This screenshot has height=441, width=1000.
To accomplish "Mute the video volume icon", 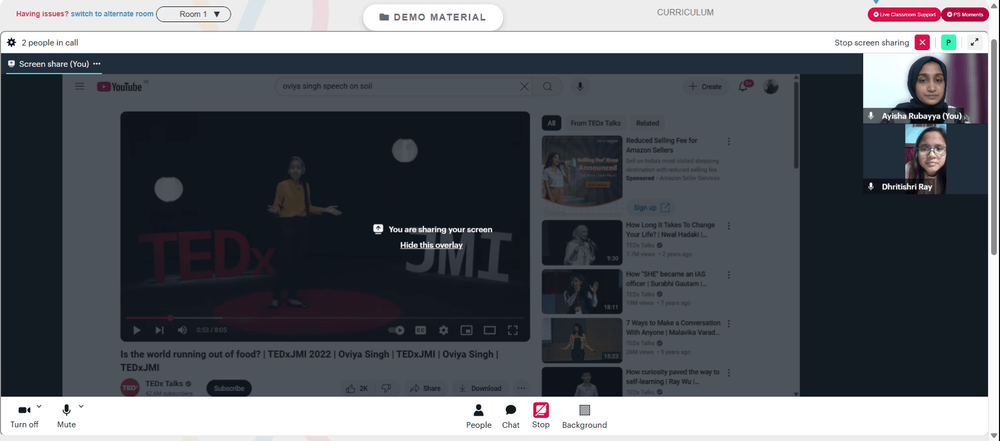I will click(x=182, y=330).
